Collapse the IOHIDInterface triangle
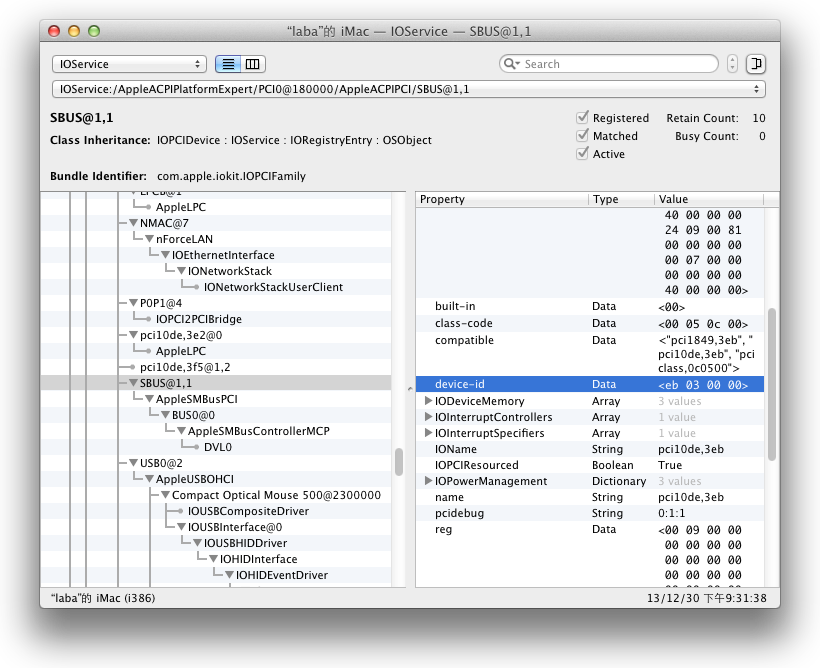 click(213, 559)
